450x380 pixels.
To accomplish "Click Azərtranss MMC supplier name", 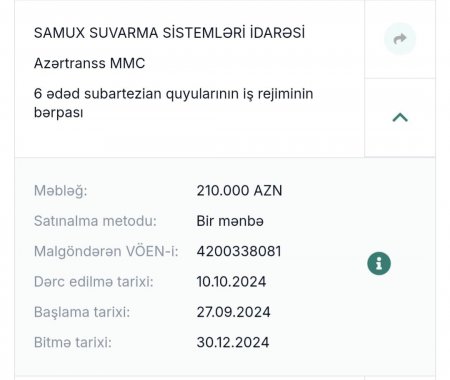I will pos(89,63).
